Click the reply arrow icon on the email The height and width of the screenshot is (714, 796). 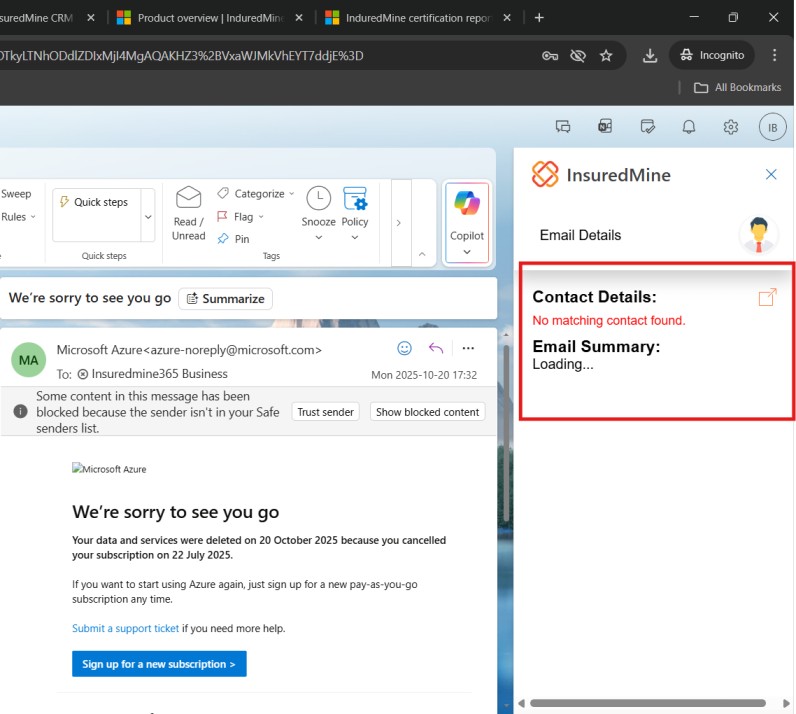pos(436,348)
